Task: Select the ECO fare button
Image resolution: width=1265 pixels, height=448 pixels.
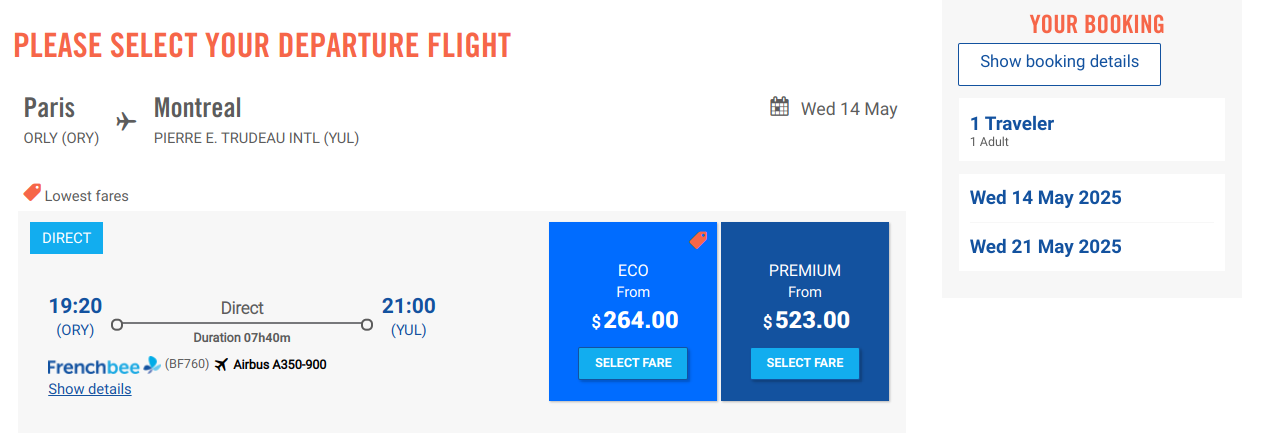Action: click(633, 363)
